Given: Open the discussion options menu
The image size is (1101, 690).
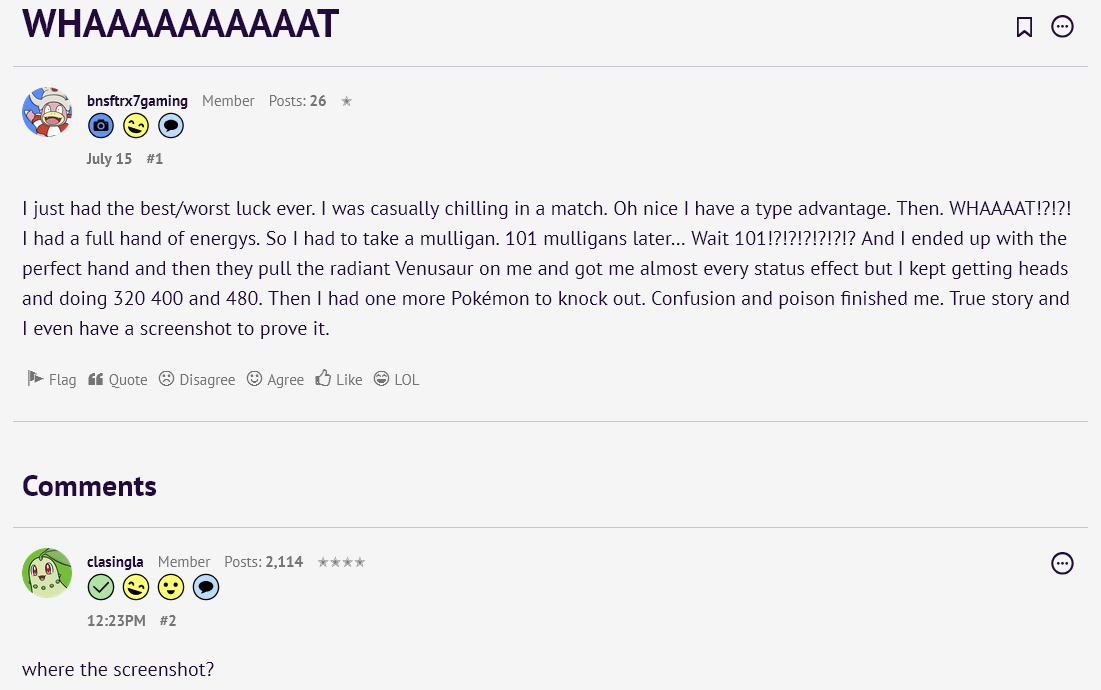Looking at the screenshot, I should [x=1062, y=27].
